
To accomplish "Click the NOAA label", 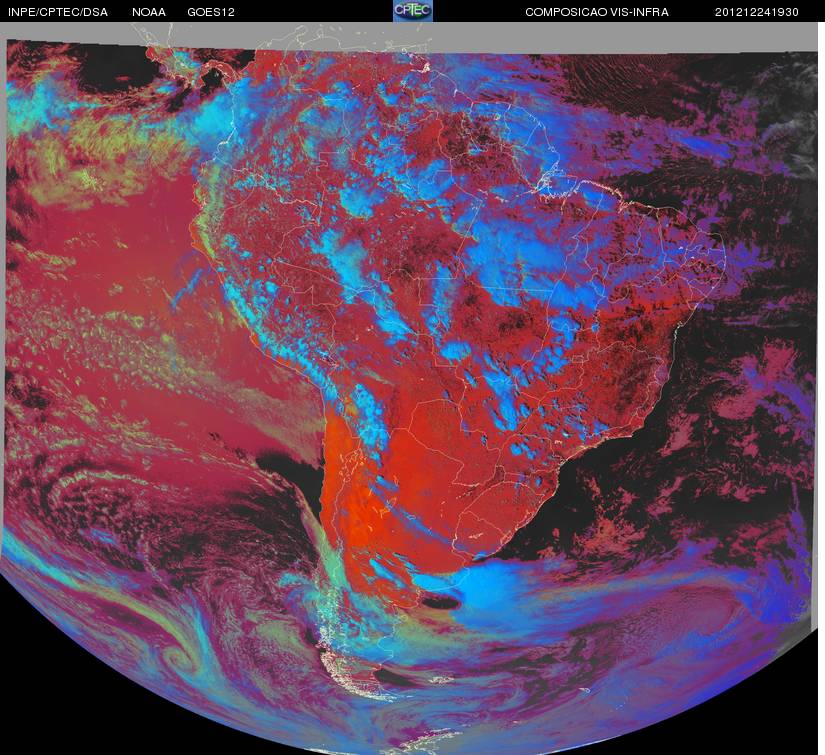I will (149, 12).
